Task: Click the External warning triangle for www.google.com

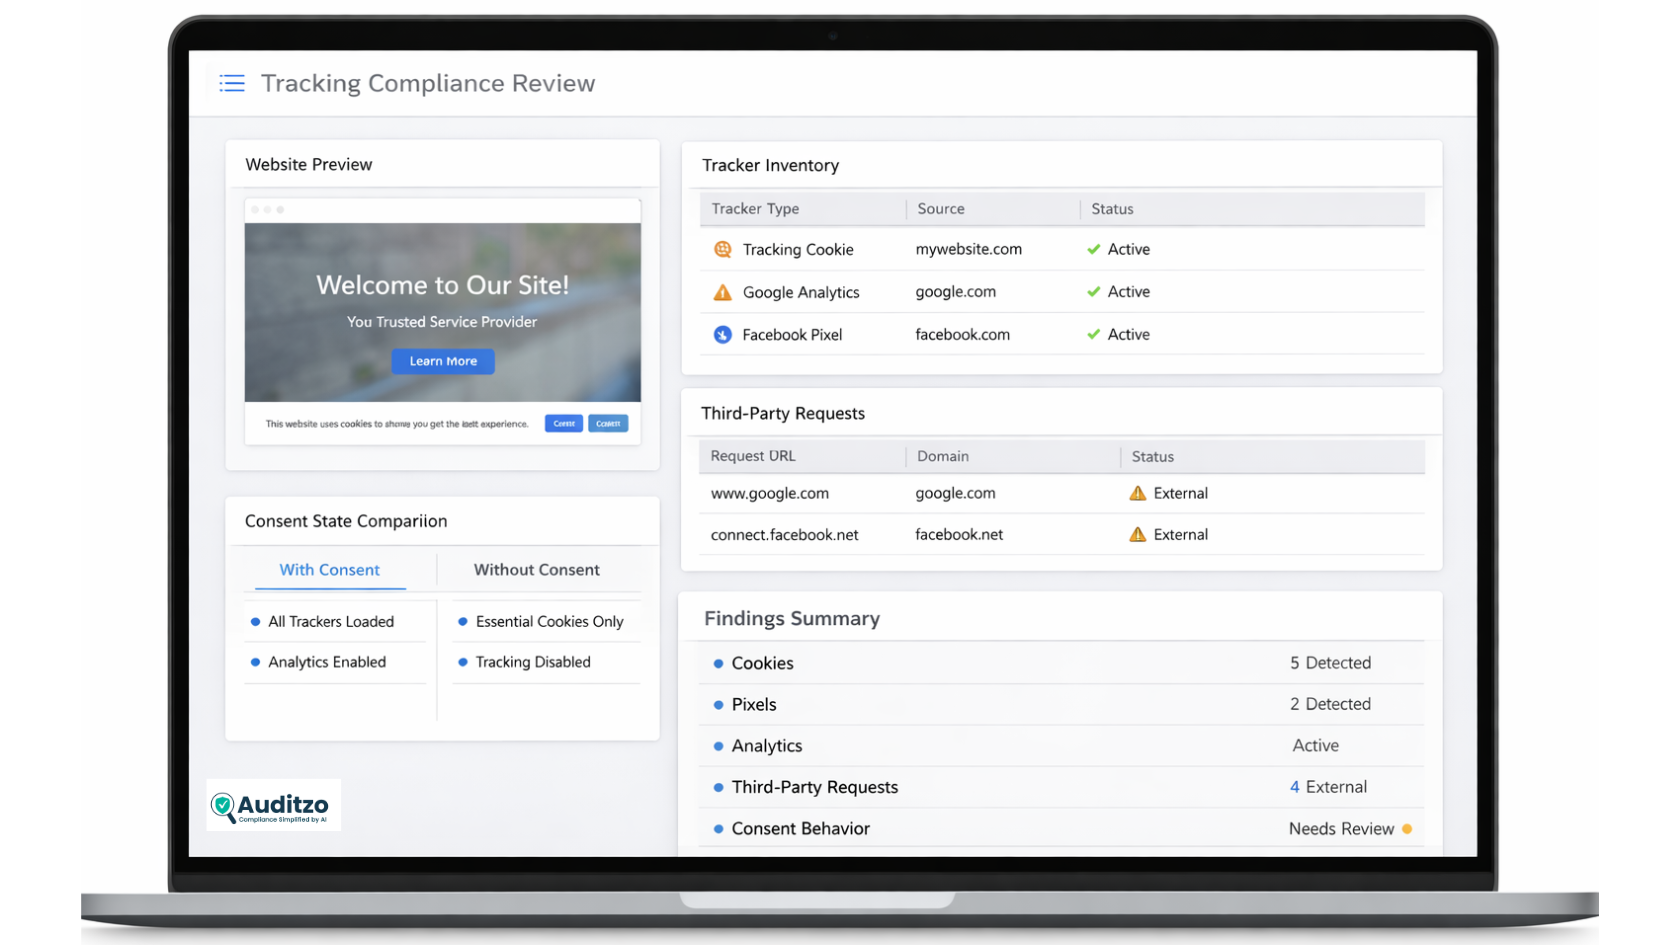Action: tap(1136, 493)
